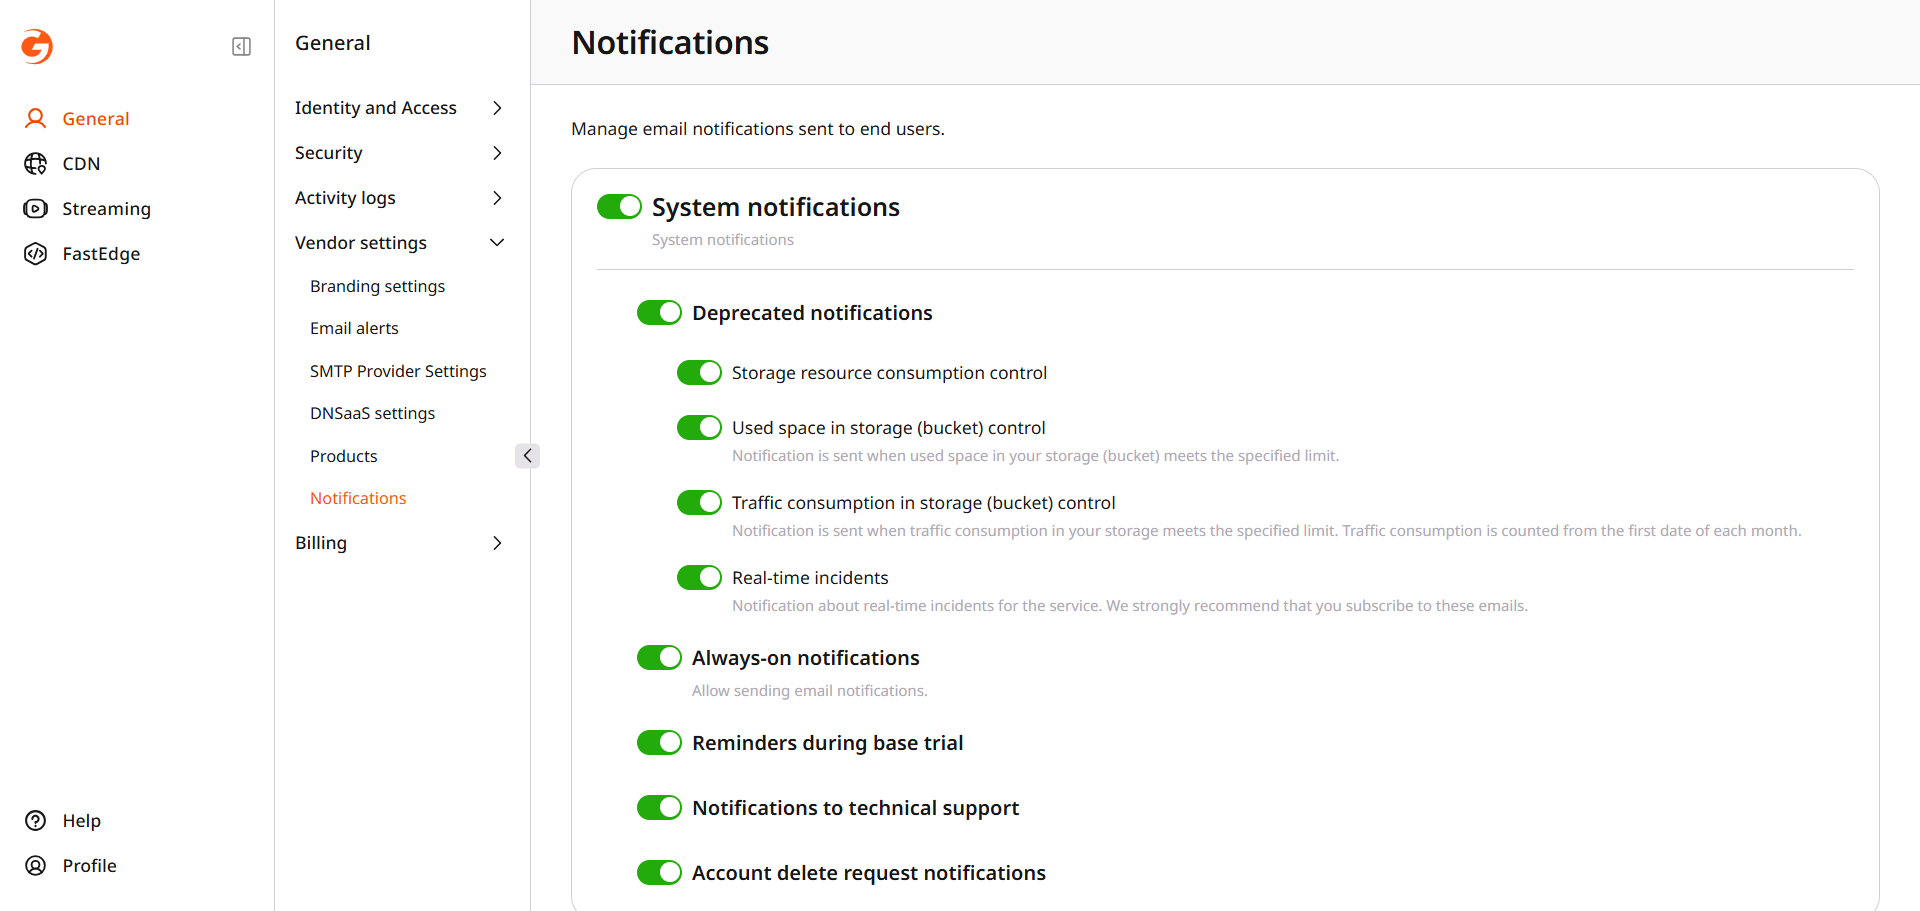Open DNSaaS settings page
This screenshot has width=1920, height=911.
(x=372, y=413)
